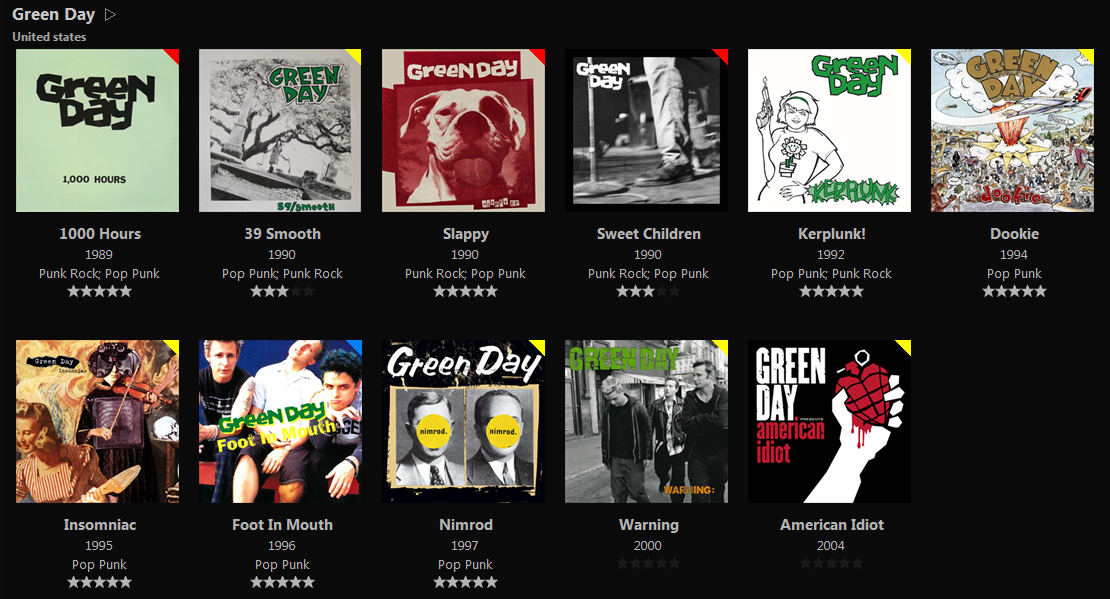This screenshot has width=1110, height=599.
Task: Select the Insomniac album artwork
Action: click(x=97, y=421)
